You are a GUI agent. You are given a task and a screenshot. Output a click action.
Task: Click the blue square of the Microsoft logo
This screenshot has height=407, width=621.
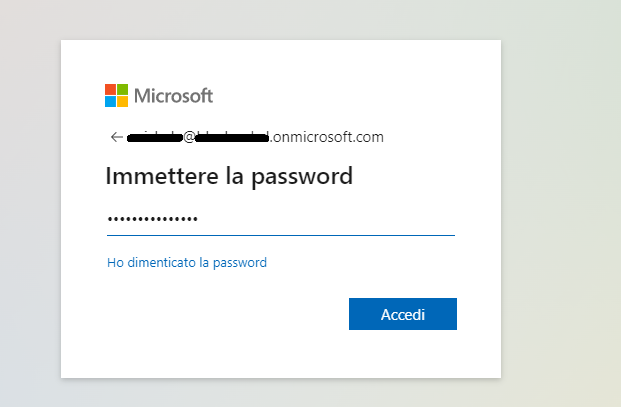tap(110, 101)
